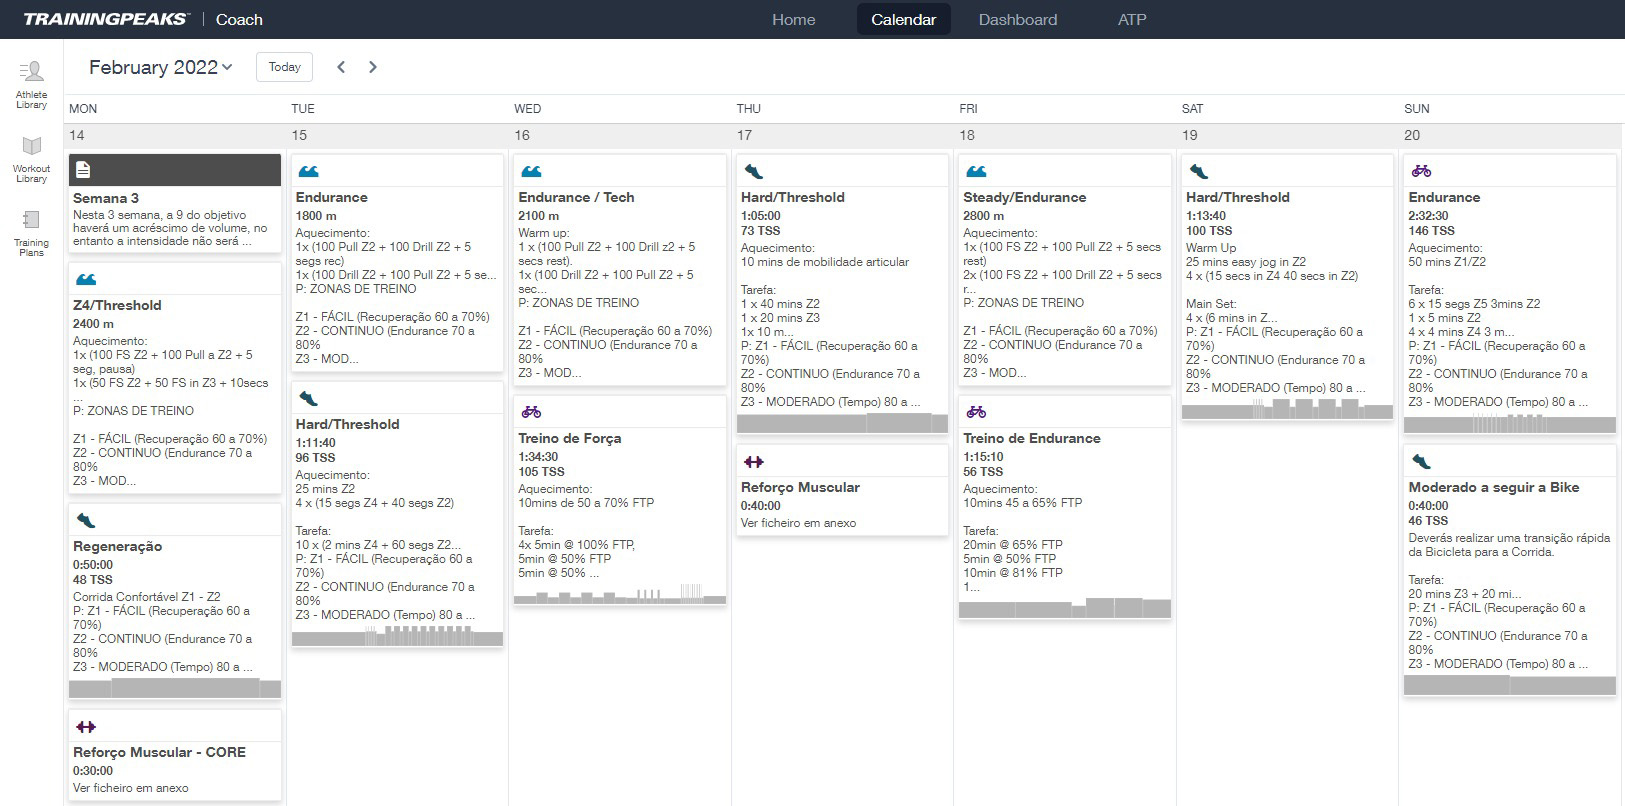The image size is (1625, 806).
Task: Go to next week with right chevron
Action: (x=373, y=67)
